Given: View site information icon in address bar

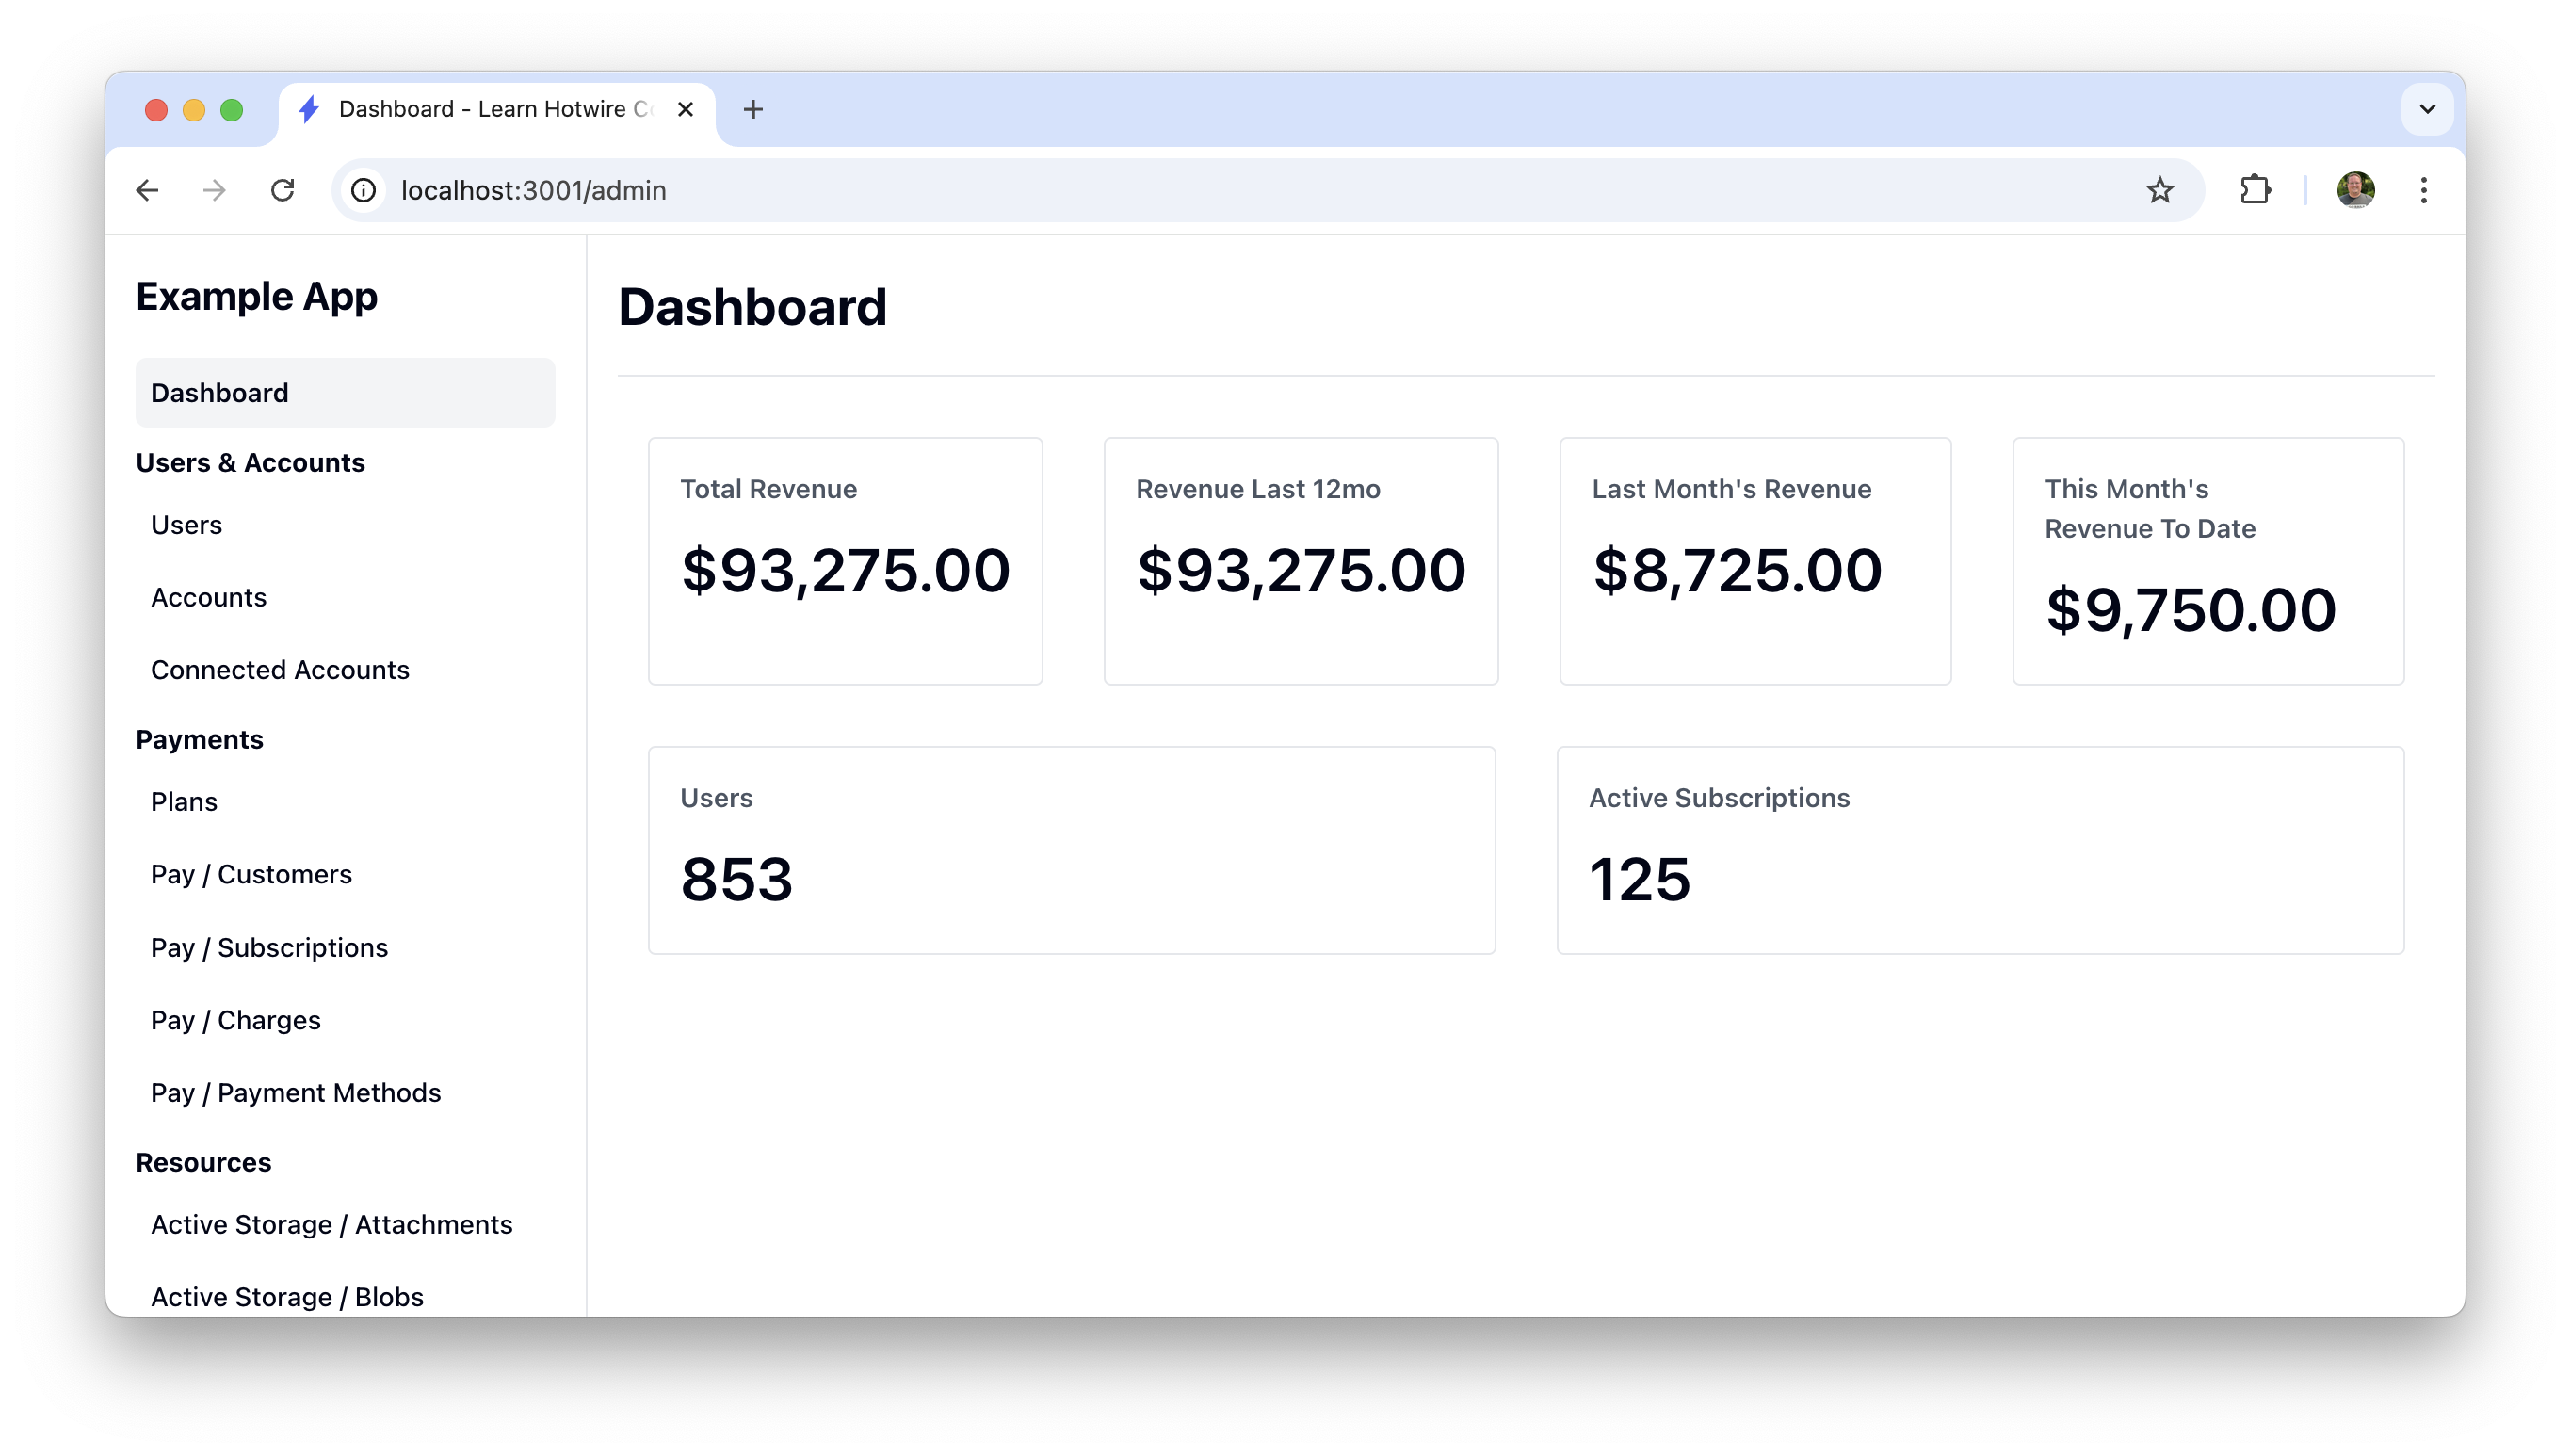Looking at the screenshot, I should click(x=364, y=190).
